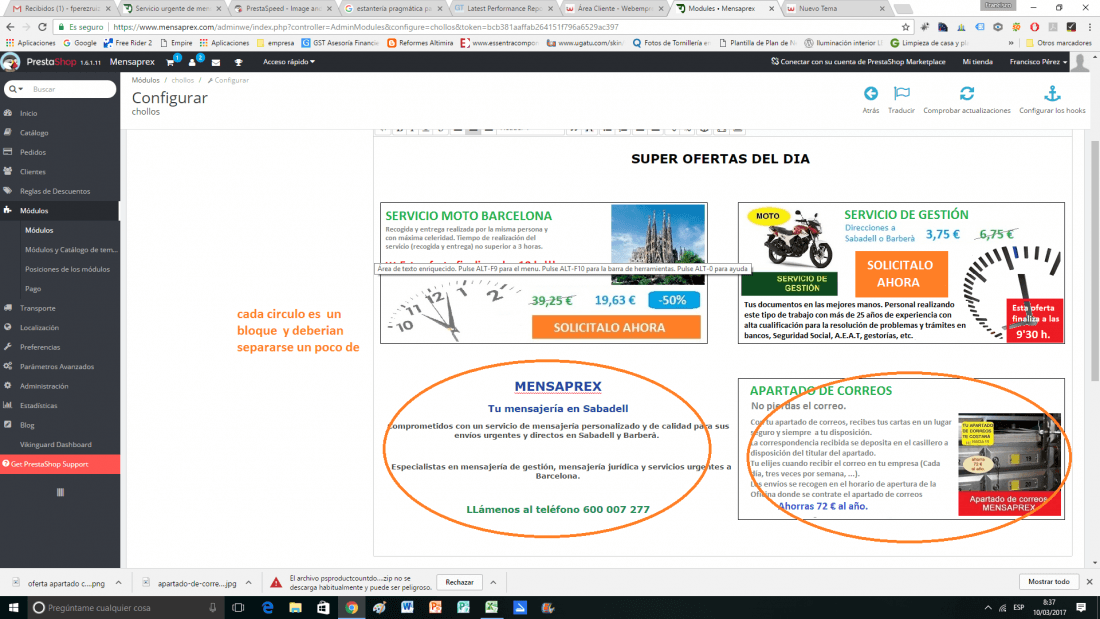Click SOLICITALO AHORA in Servicio de Gestión
Screen dimensions: 1100x619
click(x=901, y=274)
